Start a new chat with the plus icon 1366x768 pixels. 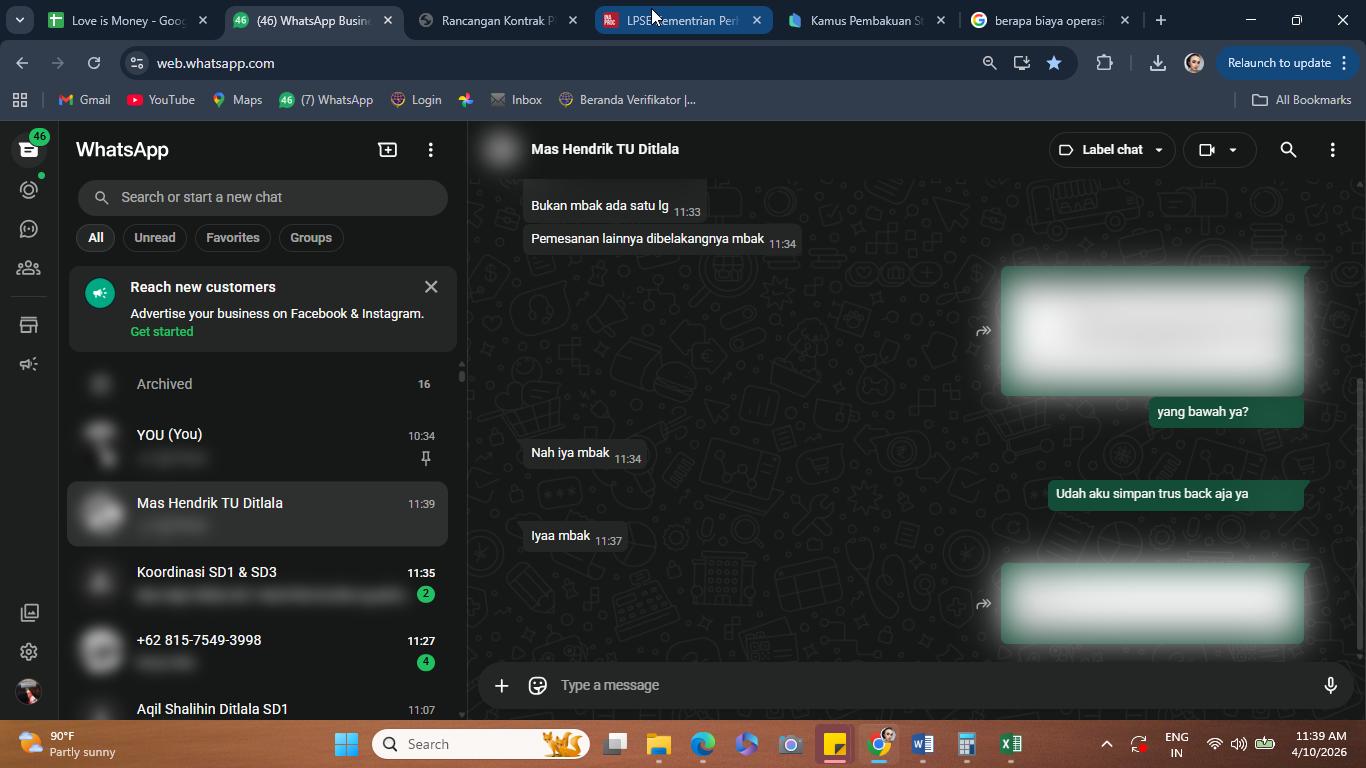[387, 149]
